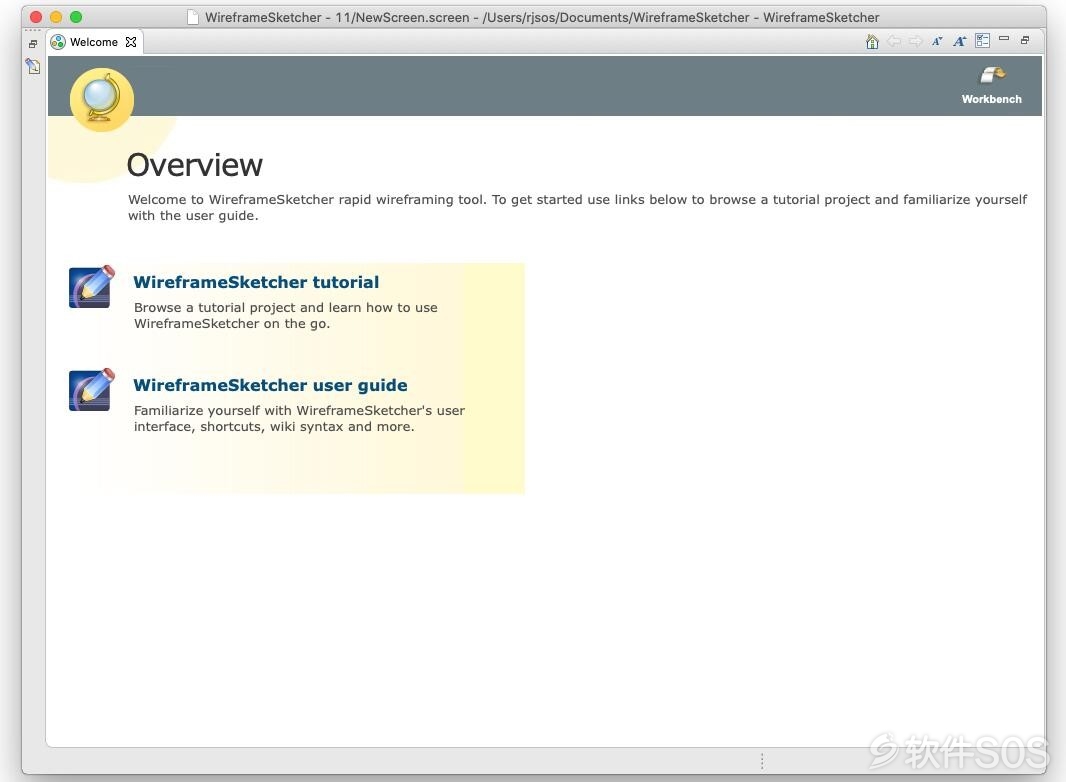
Task: Click the welcome paragraph about rapid wireframing tool
Action: click(x=577, y=207)
